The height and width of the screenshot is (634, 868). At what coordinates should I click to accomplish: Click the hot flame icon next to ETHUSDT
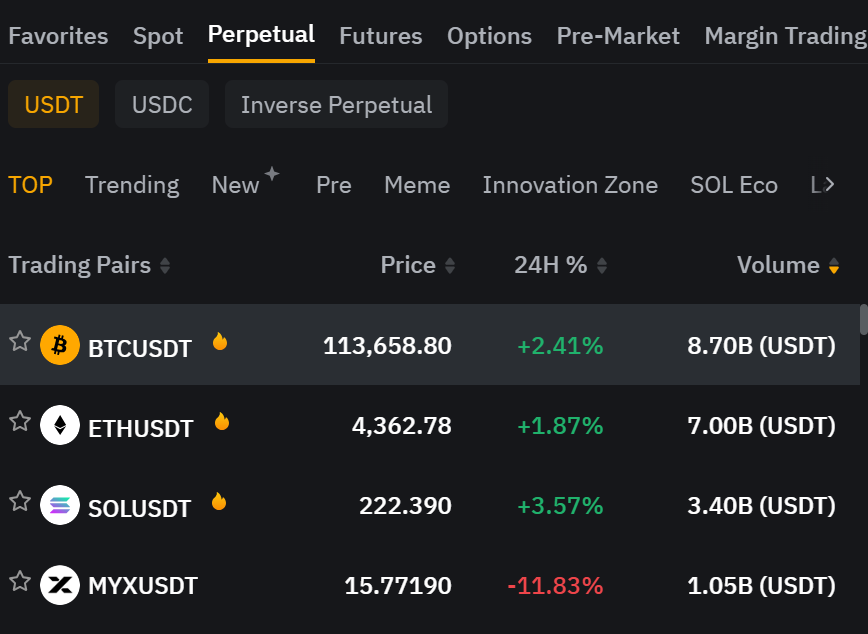(x=222, y=422)
